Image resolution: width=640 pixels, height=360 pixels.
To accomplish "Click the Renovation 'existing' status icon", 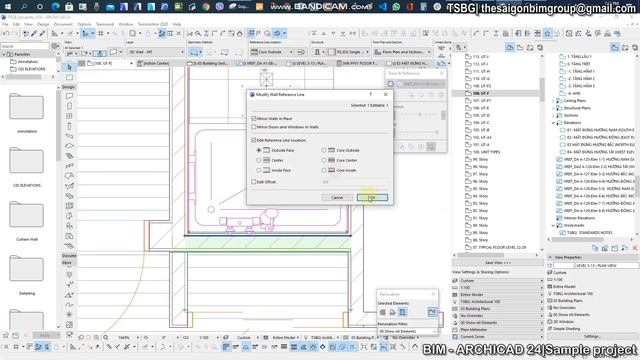I will tap(382, 312).
